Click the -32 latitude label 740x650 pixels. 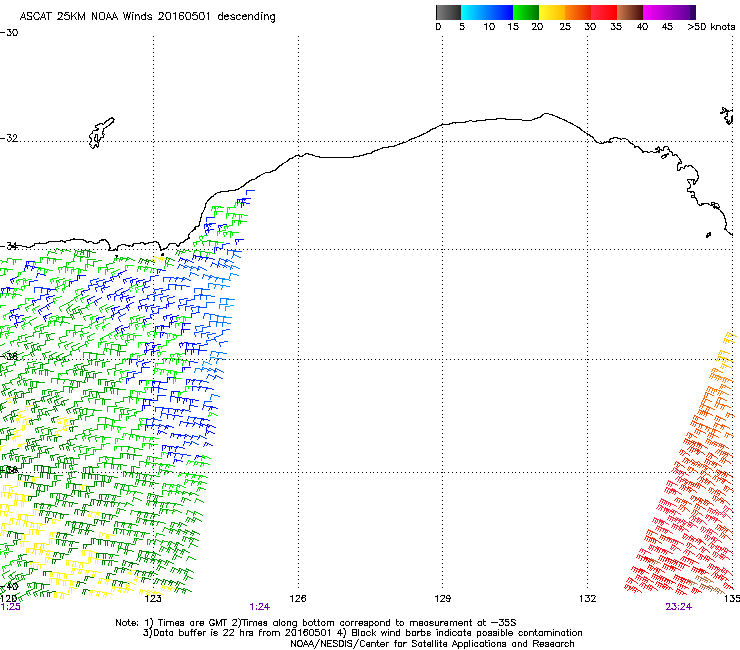point(9,138)
